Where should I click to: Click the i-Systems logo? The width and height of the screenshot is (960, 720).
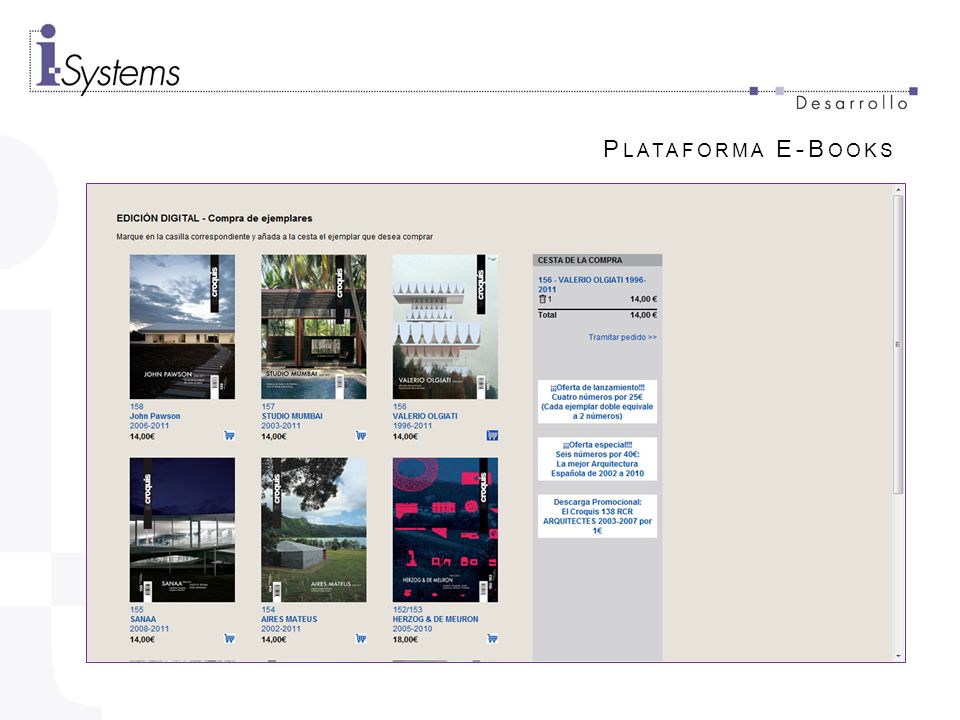107,60
